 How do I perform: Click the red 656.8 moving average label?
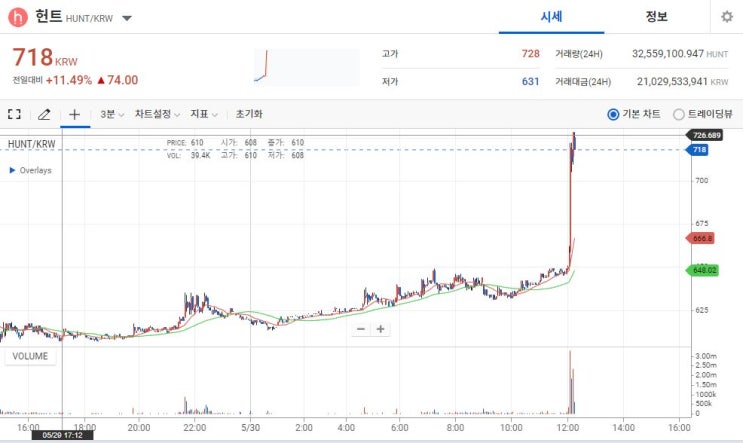click(x=700, y=238)
